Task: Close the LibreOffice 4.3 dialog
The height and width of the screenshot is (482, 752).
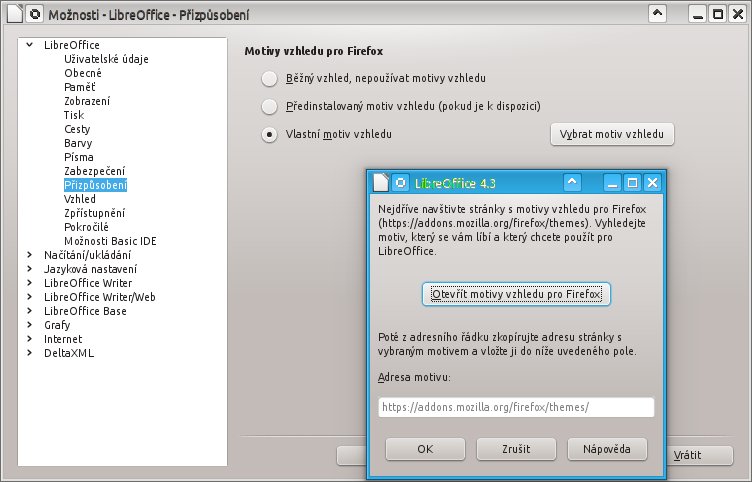Action: pos(652,183)
